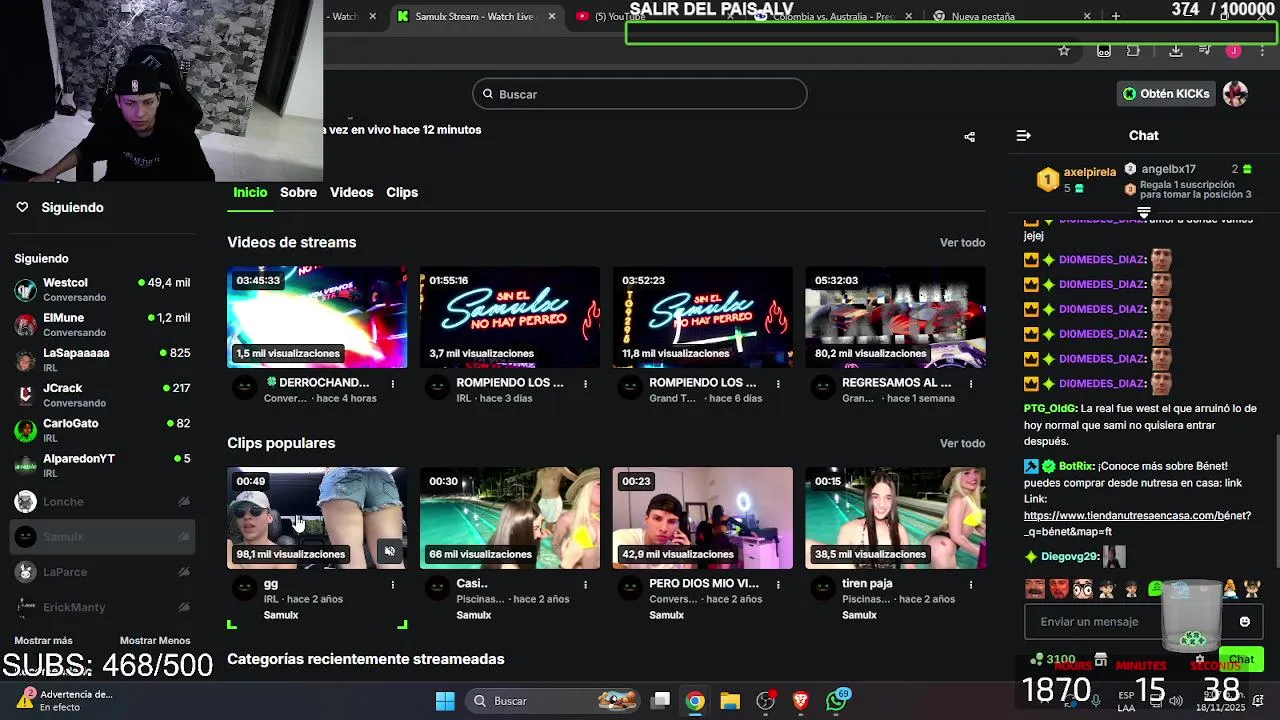Click the bookmark star in the address bar
The width and height of the screenshot is (1280, 720).
[x=1064, y=51]
